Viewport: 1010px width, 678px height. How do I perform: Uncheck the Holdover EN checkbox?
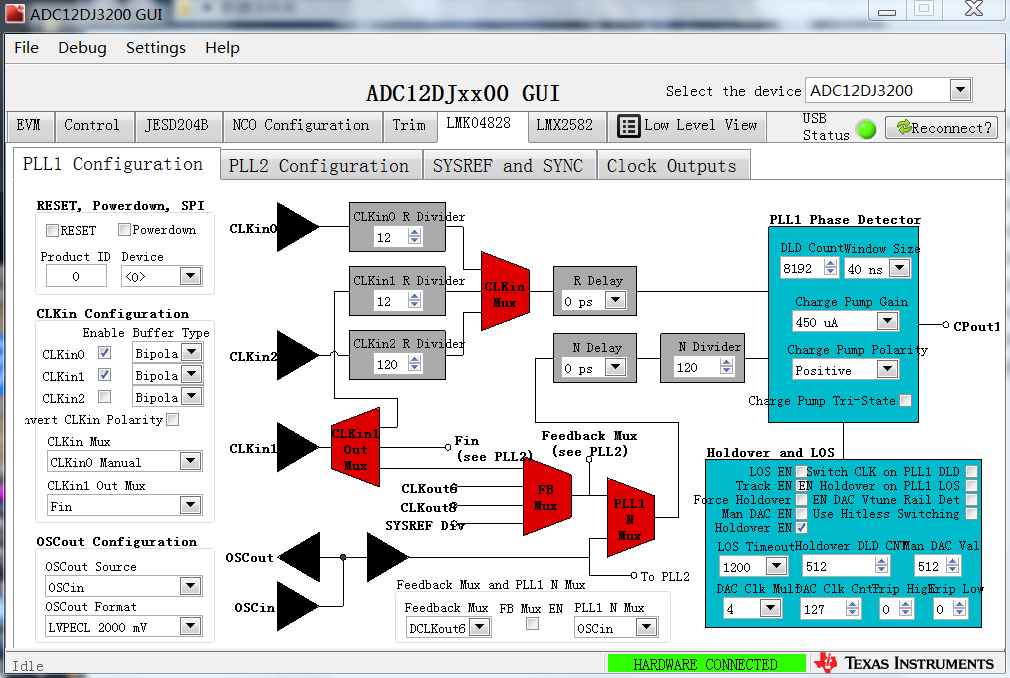[801, 527]
